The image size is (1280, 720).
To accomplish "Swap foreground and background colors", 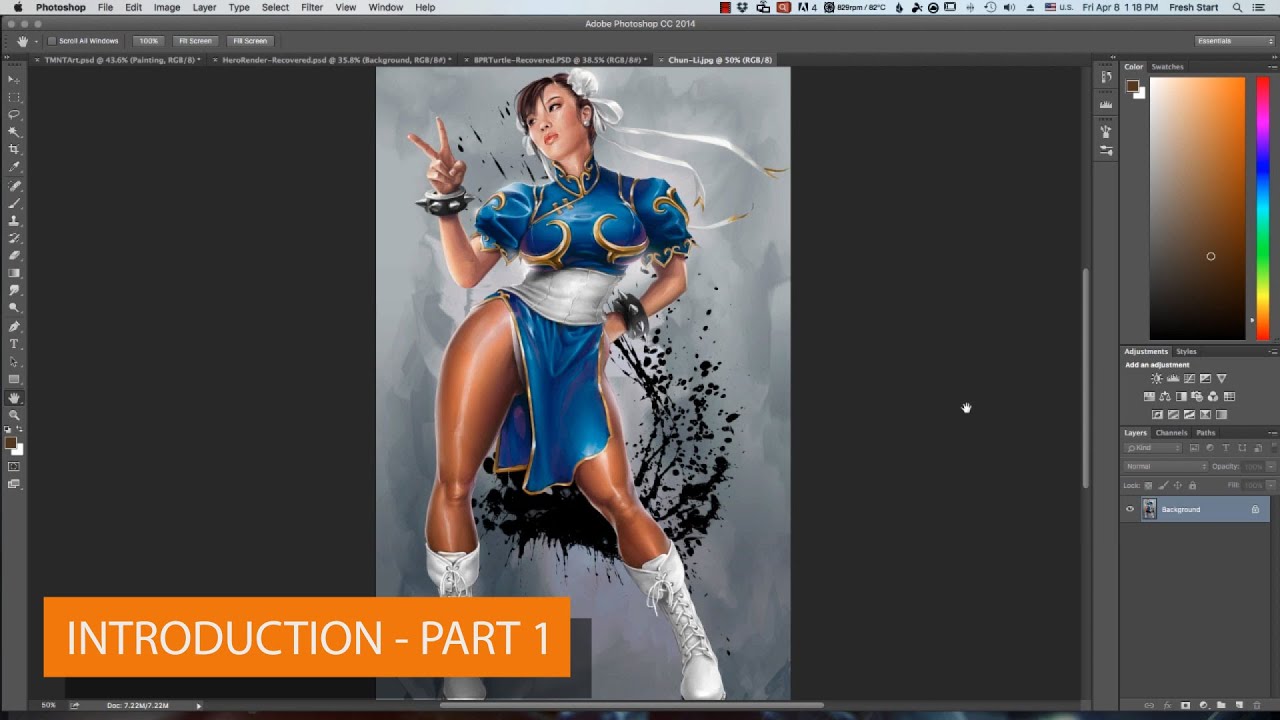I will 20,430.
